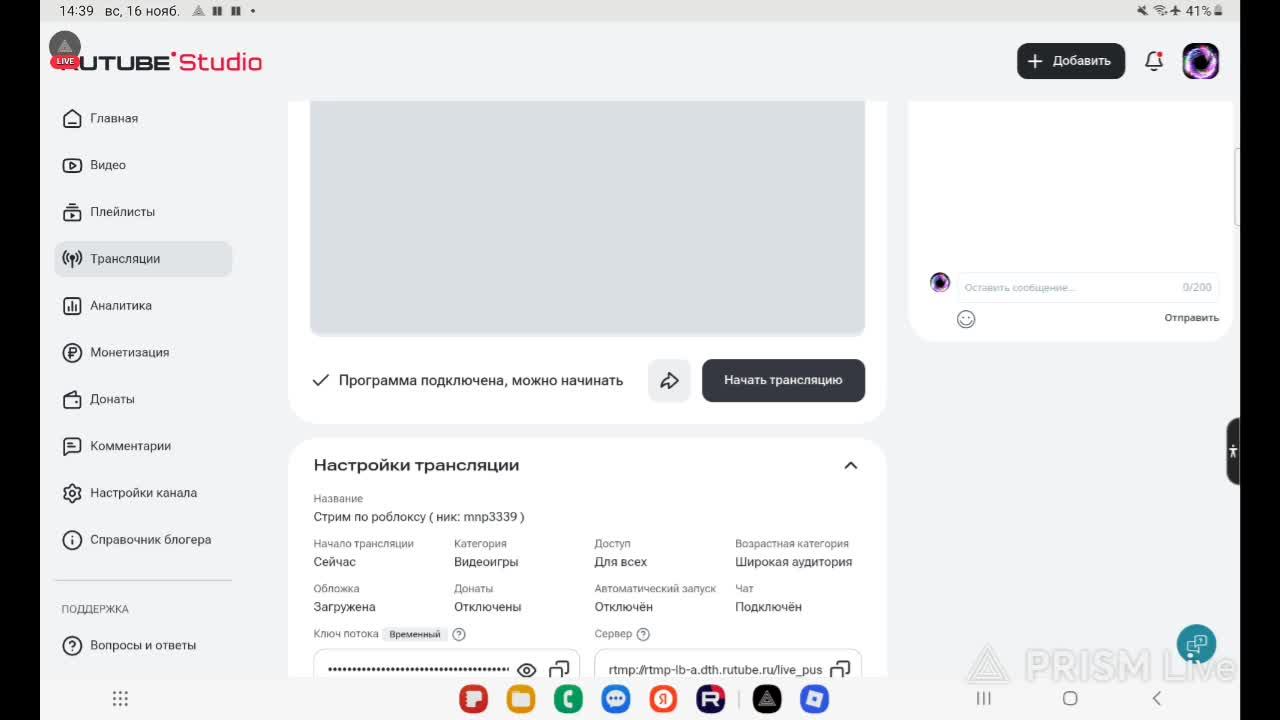Click help icon next to Сервер
Screen dimensions: 1280x720
643,634
